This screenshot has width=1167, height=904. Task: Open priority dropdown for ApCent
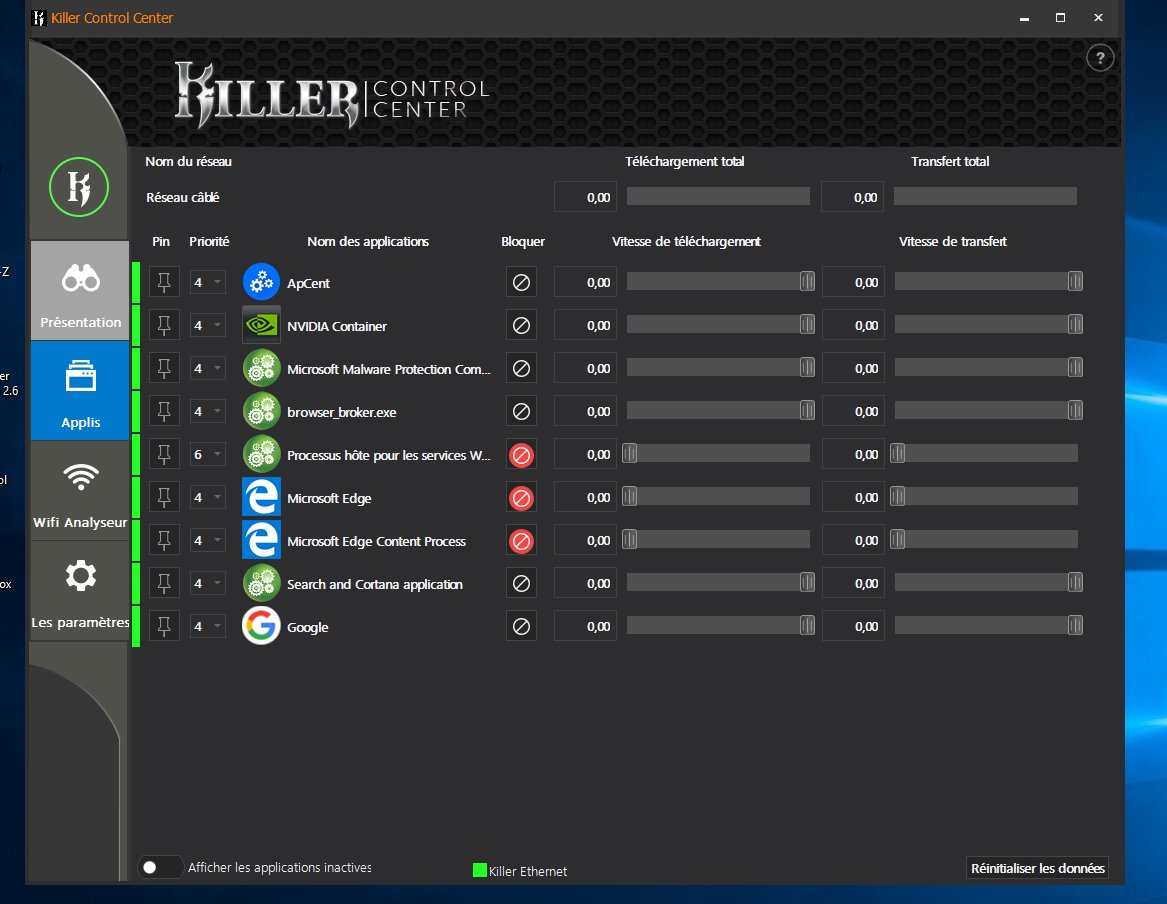pyautogui.click(x=208, y=283)
